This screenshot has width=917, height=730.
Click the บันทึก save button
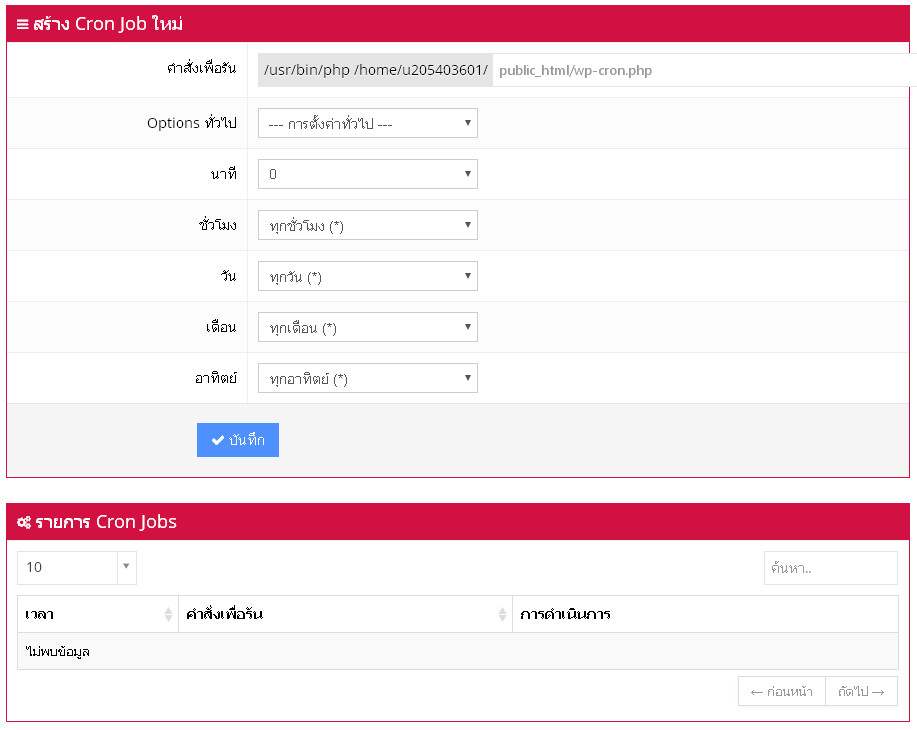[238, 440]
